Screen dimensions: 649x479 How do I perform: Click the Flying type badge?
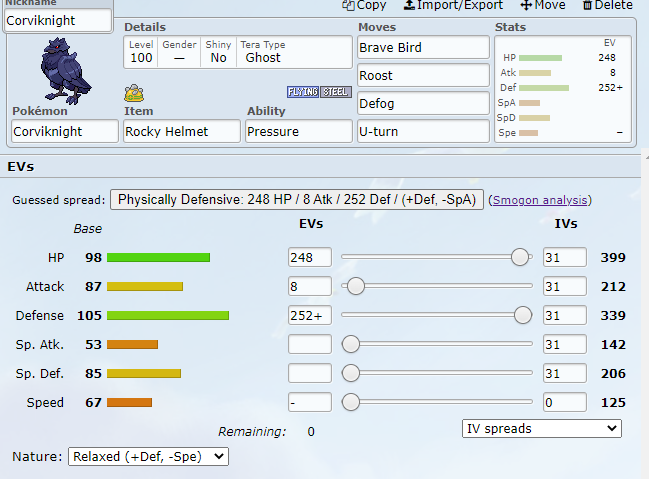coord(303,92)
